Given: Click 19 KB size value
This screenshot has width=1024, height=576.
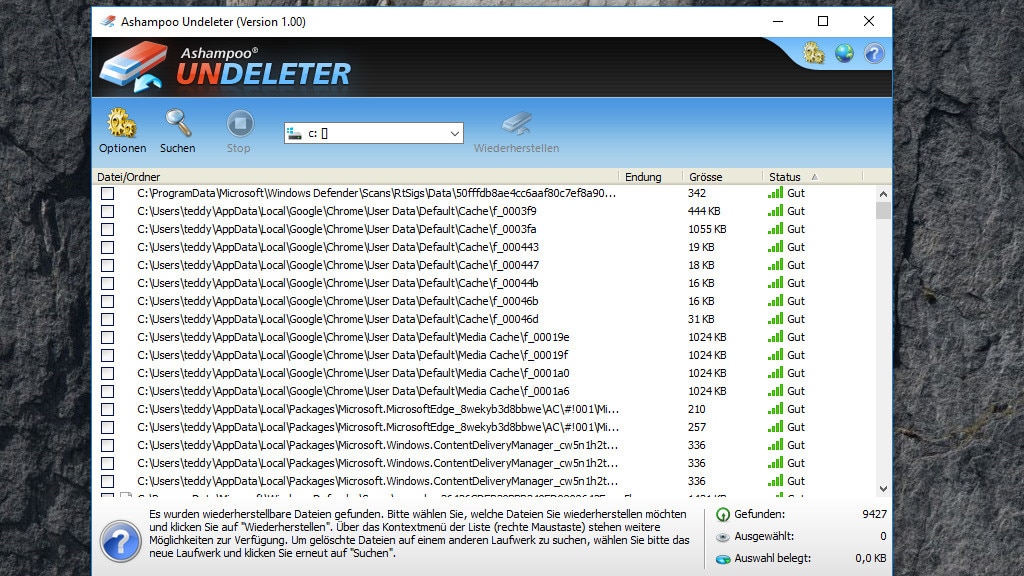Looking at the screenshot, I should click(x=701, y=247).
